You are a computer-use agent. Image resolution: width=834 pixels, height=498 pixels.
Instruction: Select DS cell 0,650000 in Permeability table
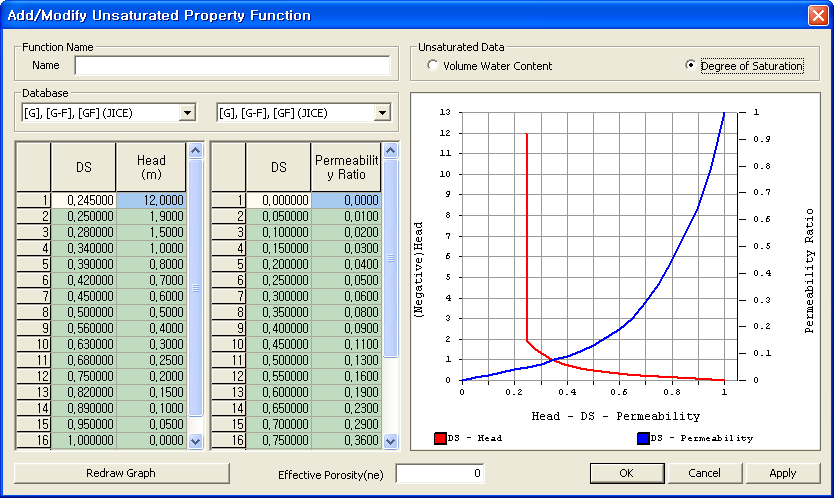tap(279, 408)
